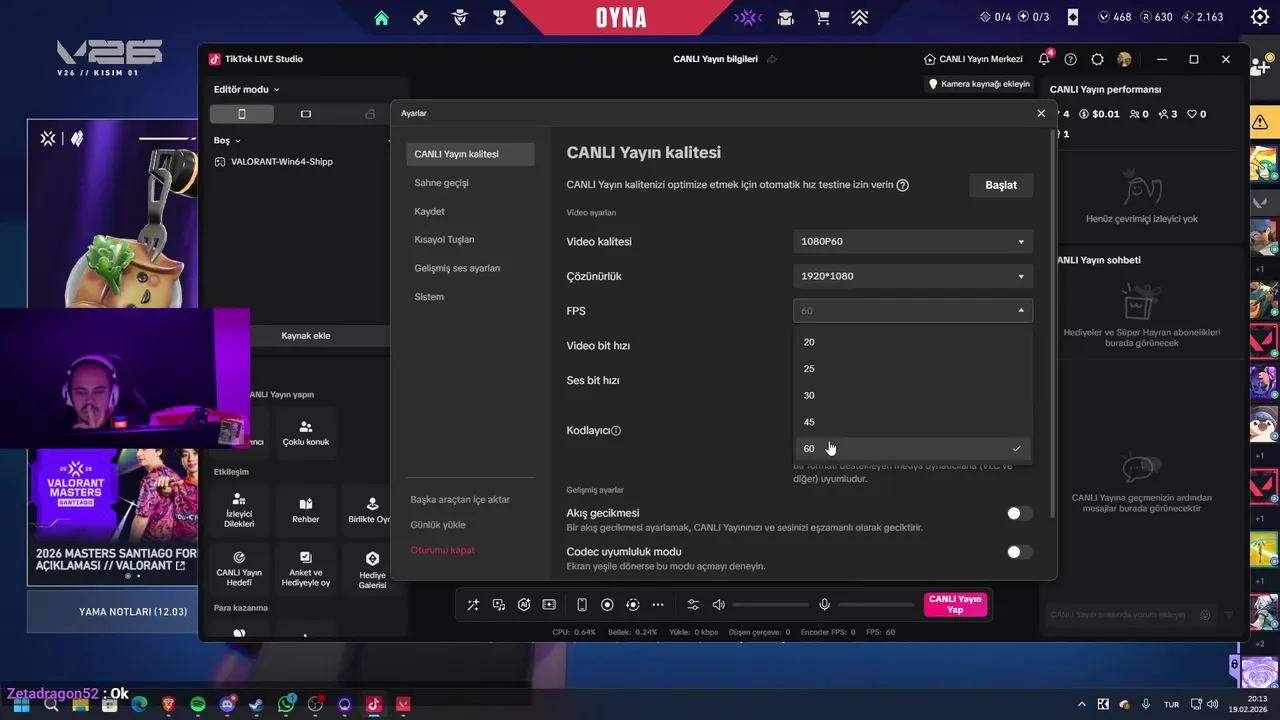
Task: Click the CANLI Yayın Yap button
Action: (x=955, y=604)
